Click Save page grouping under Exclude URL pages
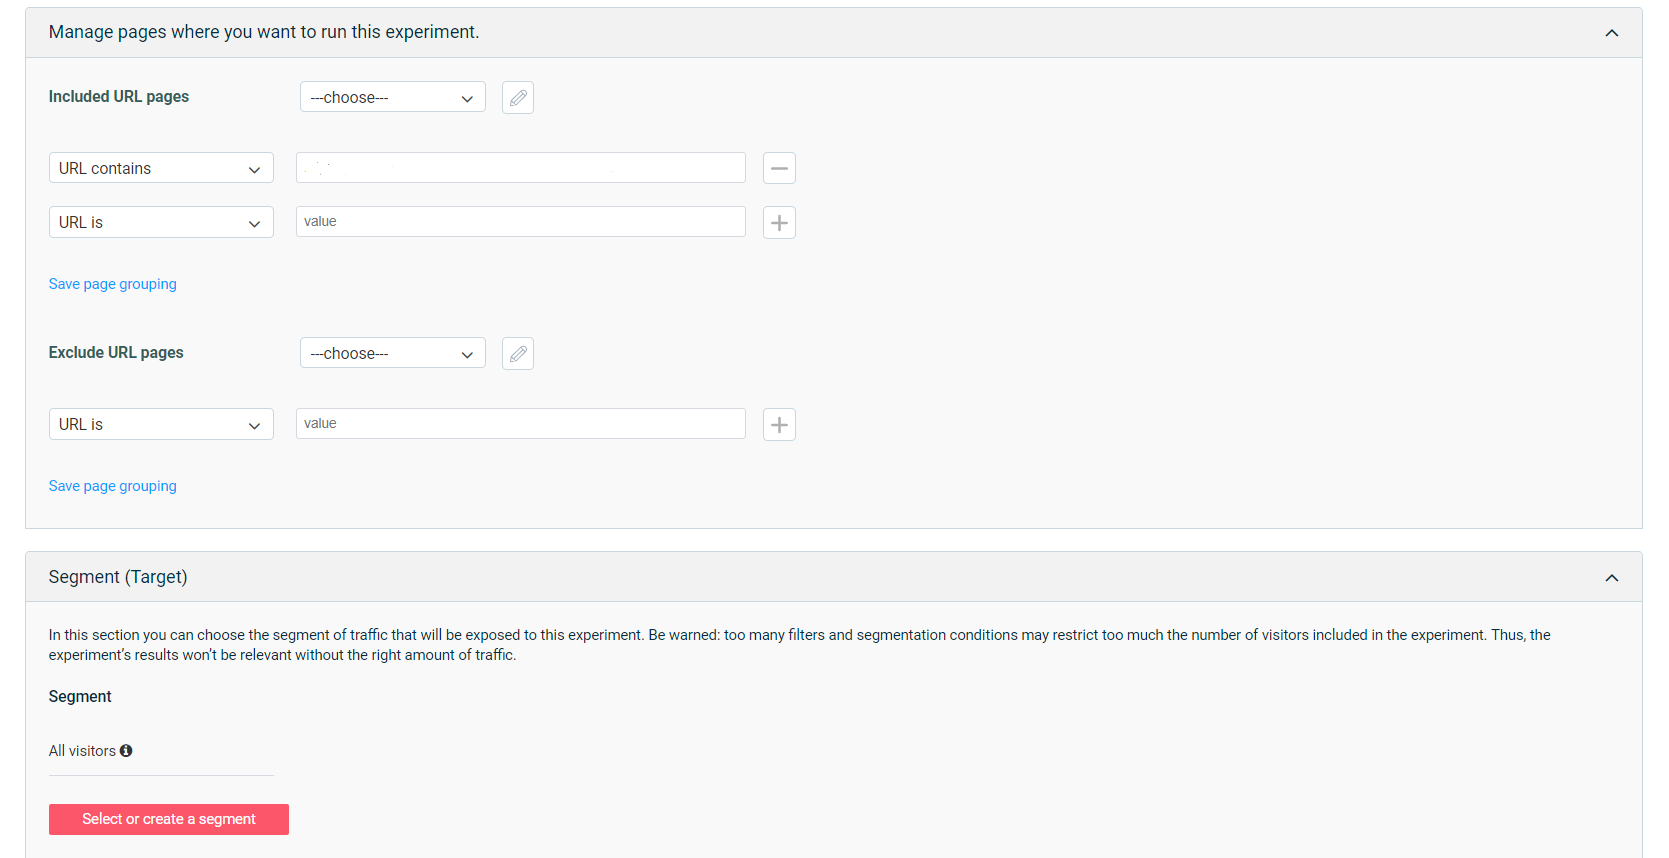 pos(113,486)
